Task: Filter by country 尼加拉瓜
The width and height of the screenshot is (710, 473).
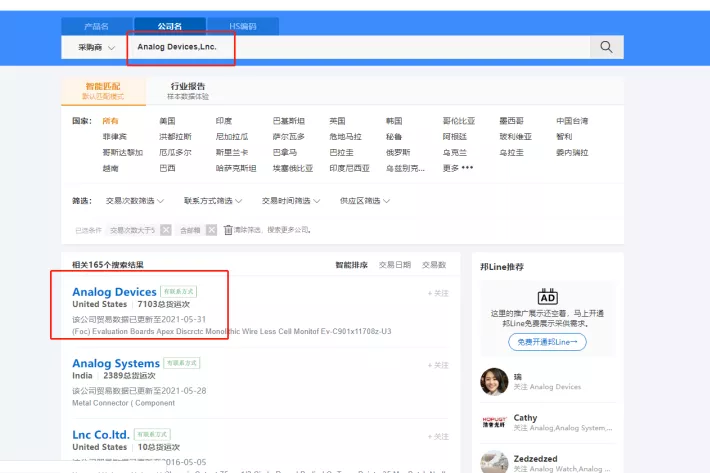Action: pos(232,137)
